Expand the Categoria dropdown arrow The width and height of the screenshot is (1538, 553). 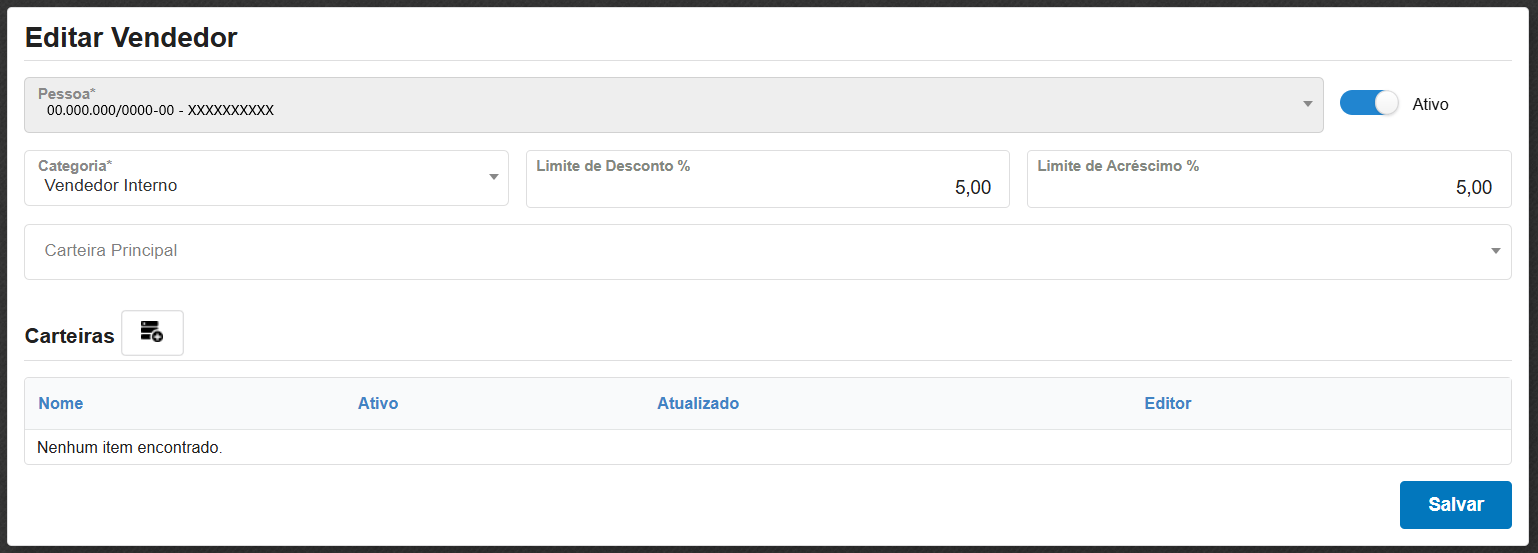[493, 177]
